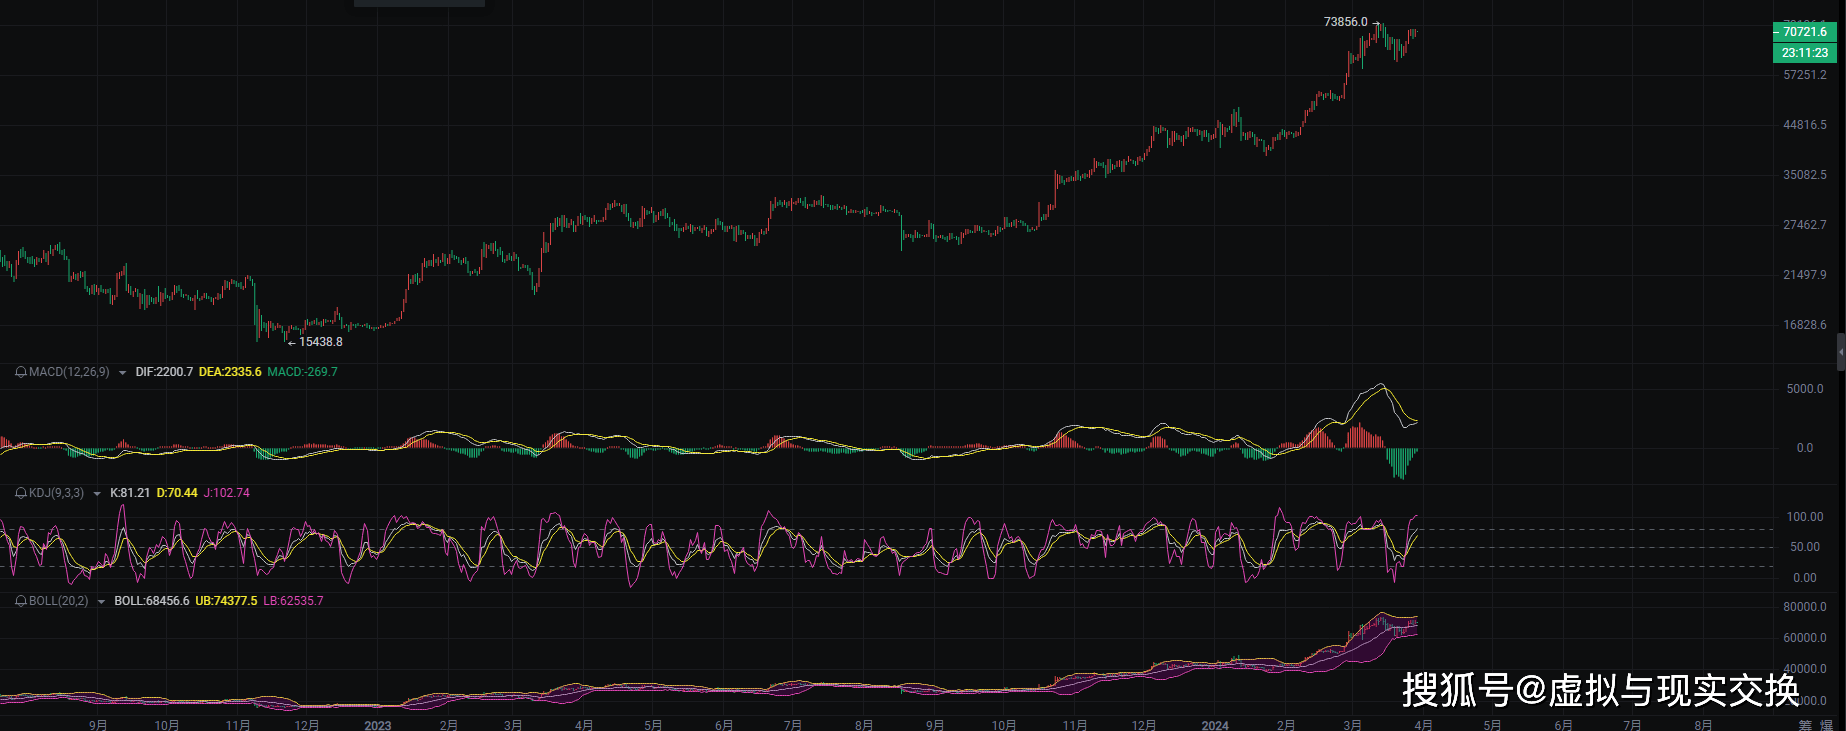Image resolution: width=1846 pixels, height=731 pixels.
Task: Click the KDJ alert bell icon
Action: point(20,493)
